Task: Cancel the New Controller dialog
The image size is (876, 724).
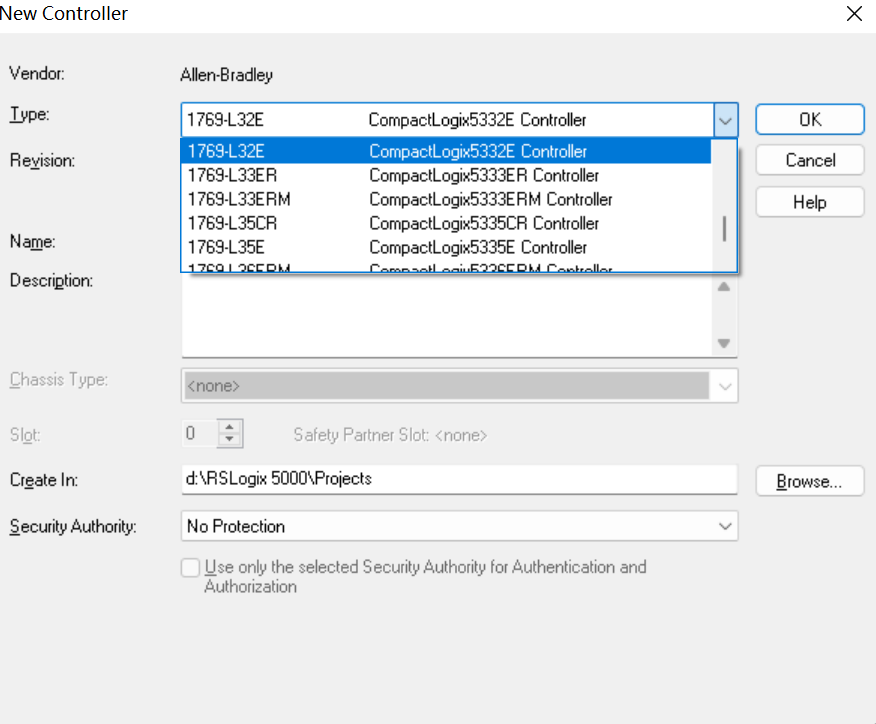Action: tap(810, 160)
